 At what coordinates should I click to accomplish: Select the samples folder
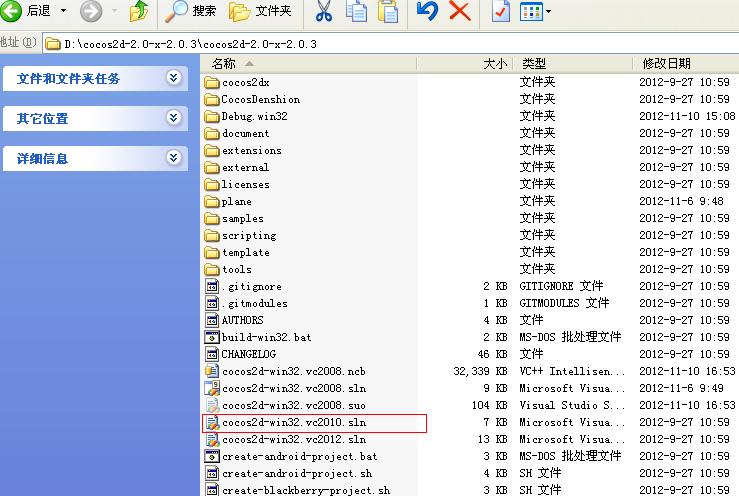pyautogui.click(x=234, y=218)
